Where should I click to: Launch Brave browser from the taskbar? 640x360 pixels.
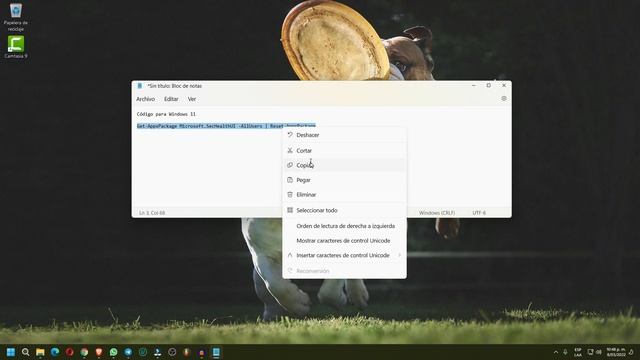tap(99, 352)
